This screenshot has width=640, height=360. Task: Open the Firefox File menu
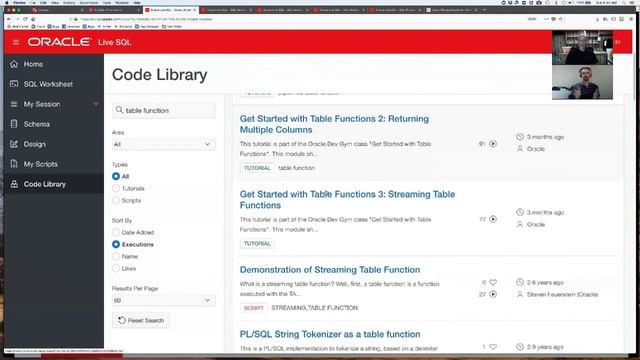tap(33, 2)
